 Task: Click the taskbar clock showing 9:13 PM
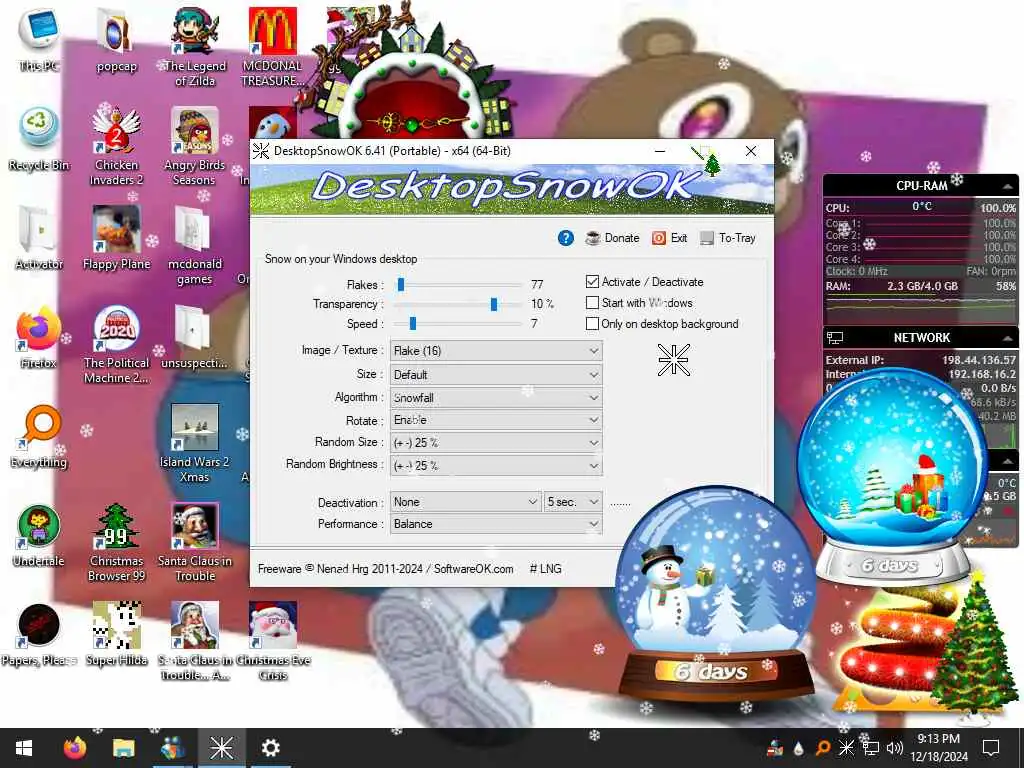pos(939,748)
